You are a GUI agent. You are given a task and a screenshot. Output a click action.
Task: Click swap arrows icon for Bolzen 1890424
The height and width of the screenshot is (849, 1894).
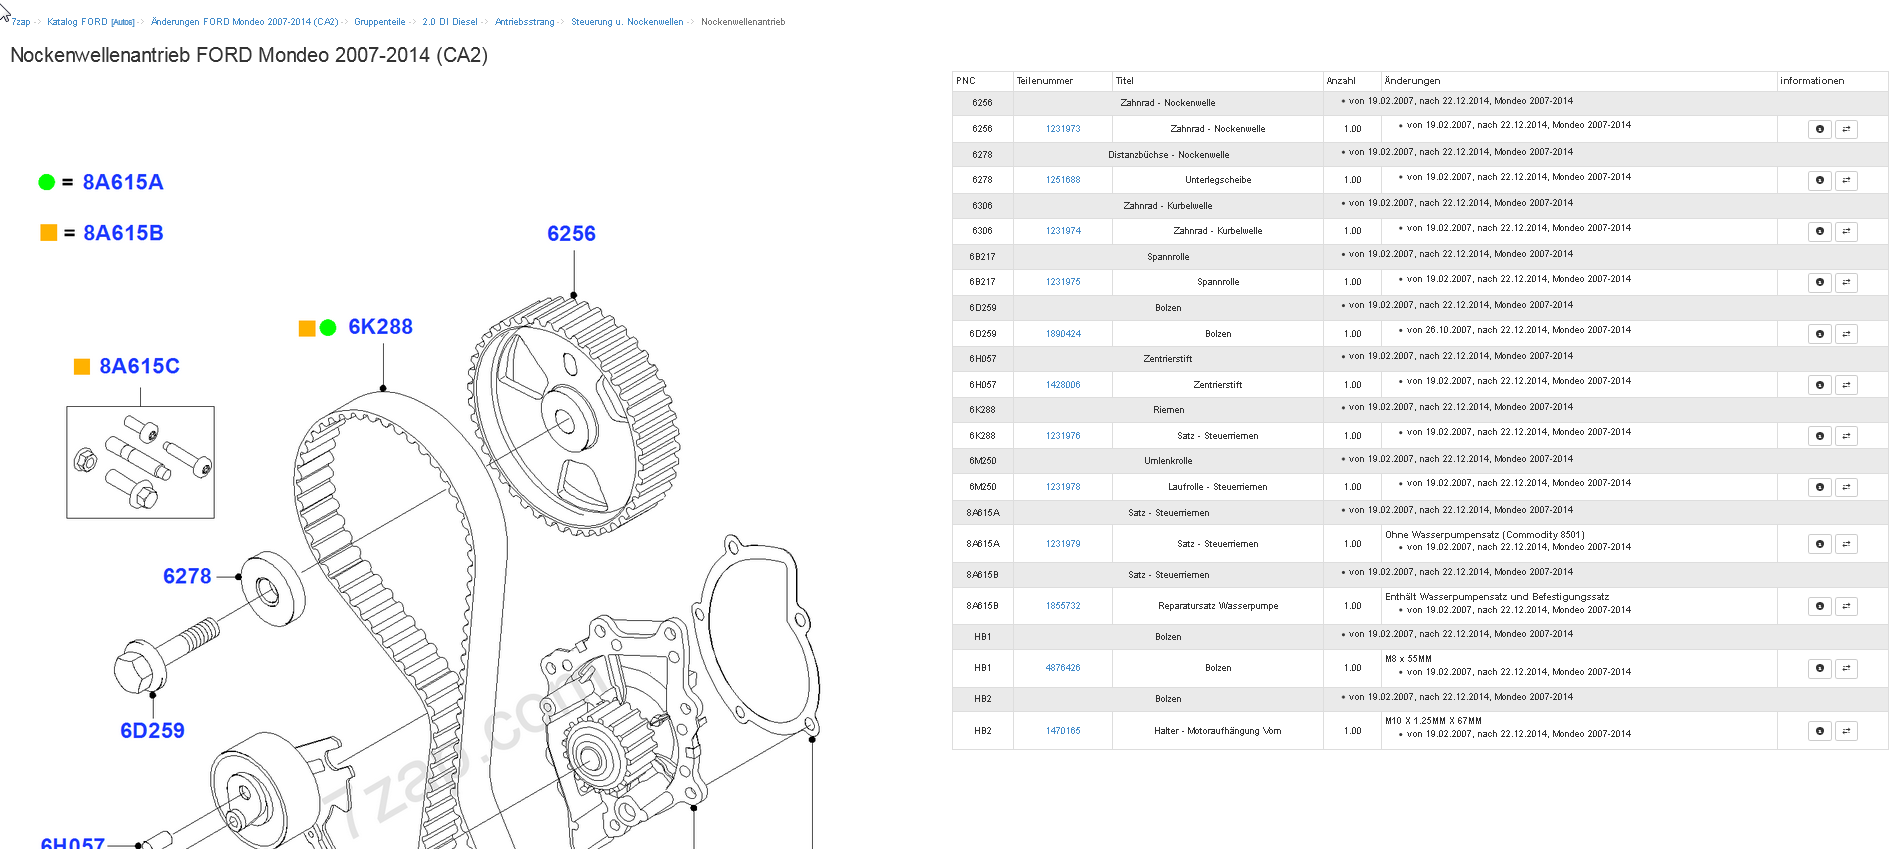[x=1846, y=334]
